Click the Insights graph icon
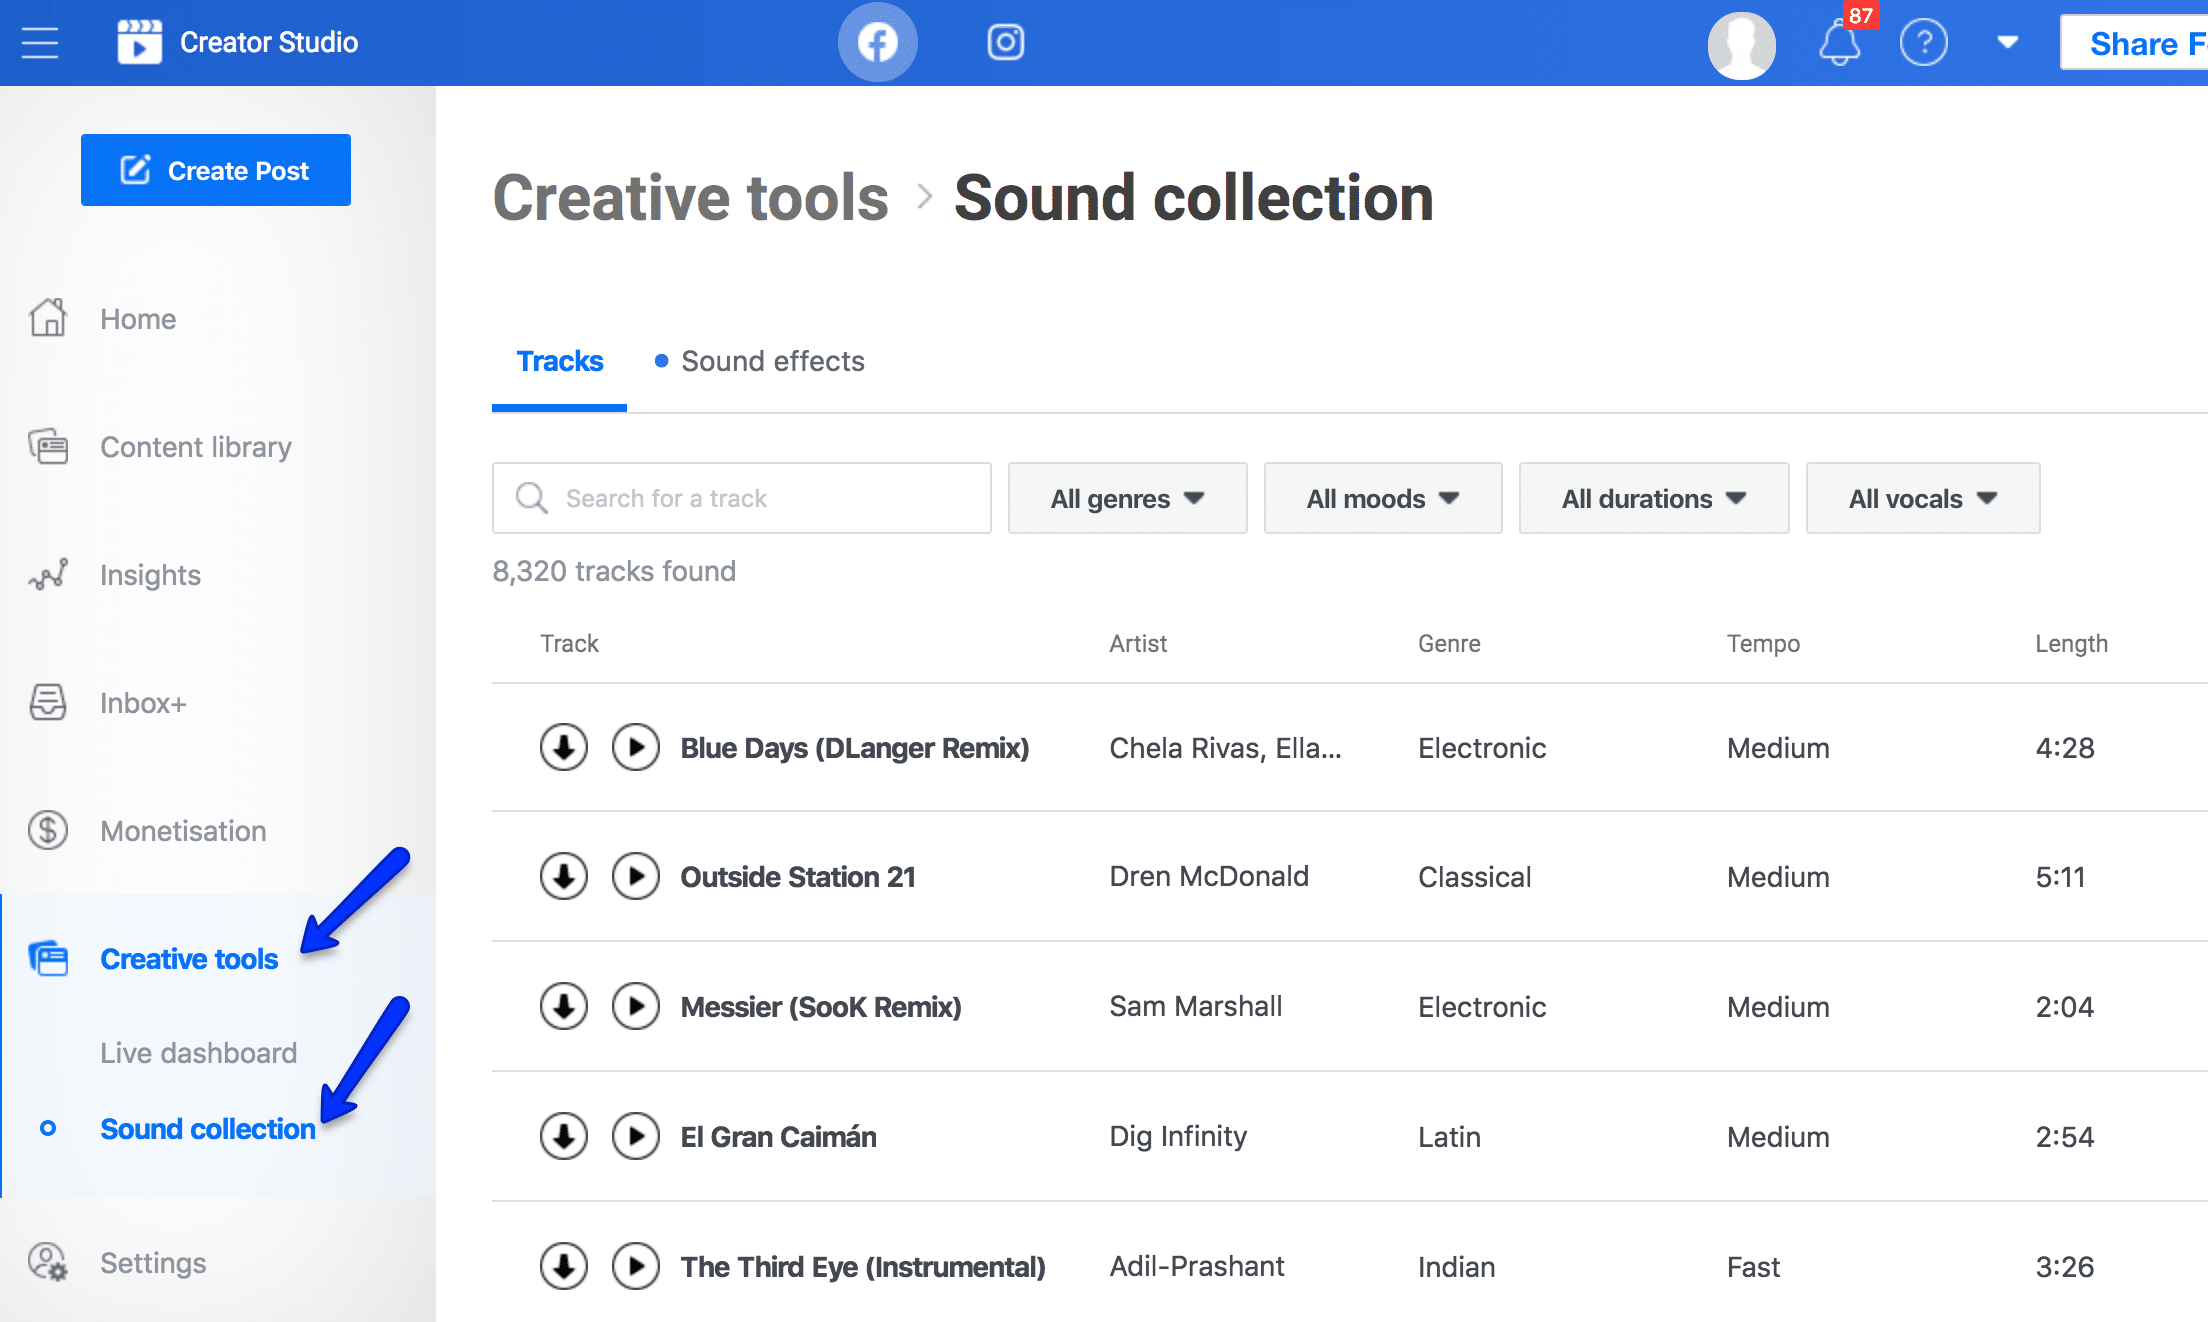The width and height of the screenshot is (2208, 1322). (x=48, y=574)
